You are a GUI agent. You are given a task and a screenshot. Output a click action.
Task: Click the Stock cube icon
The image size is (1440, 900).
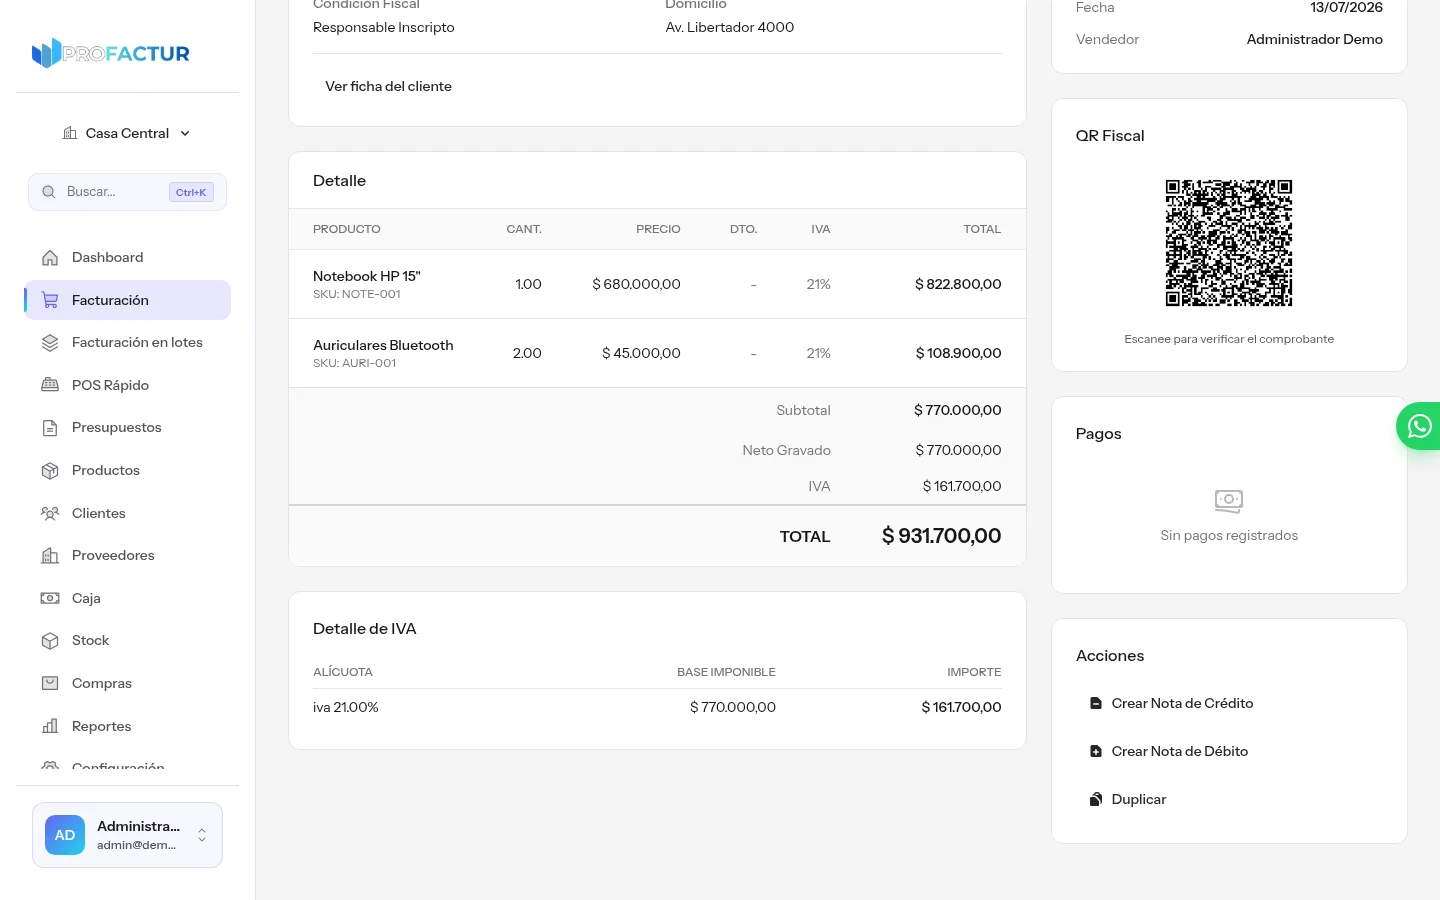click(x=50, y=641)
